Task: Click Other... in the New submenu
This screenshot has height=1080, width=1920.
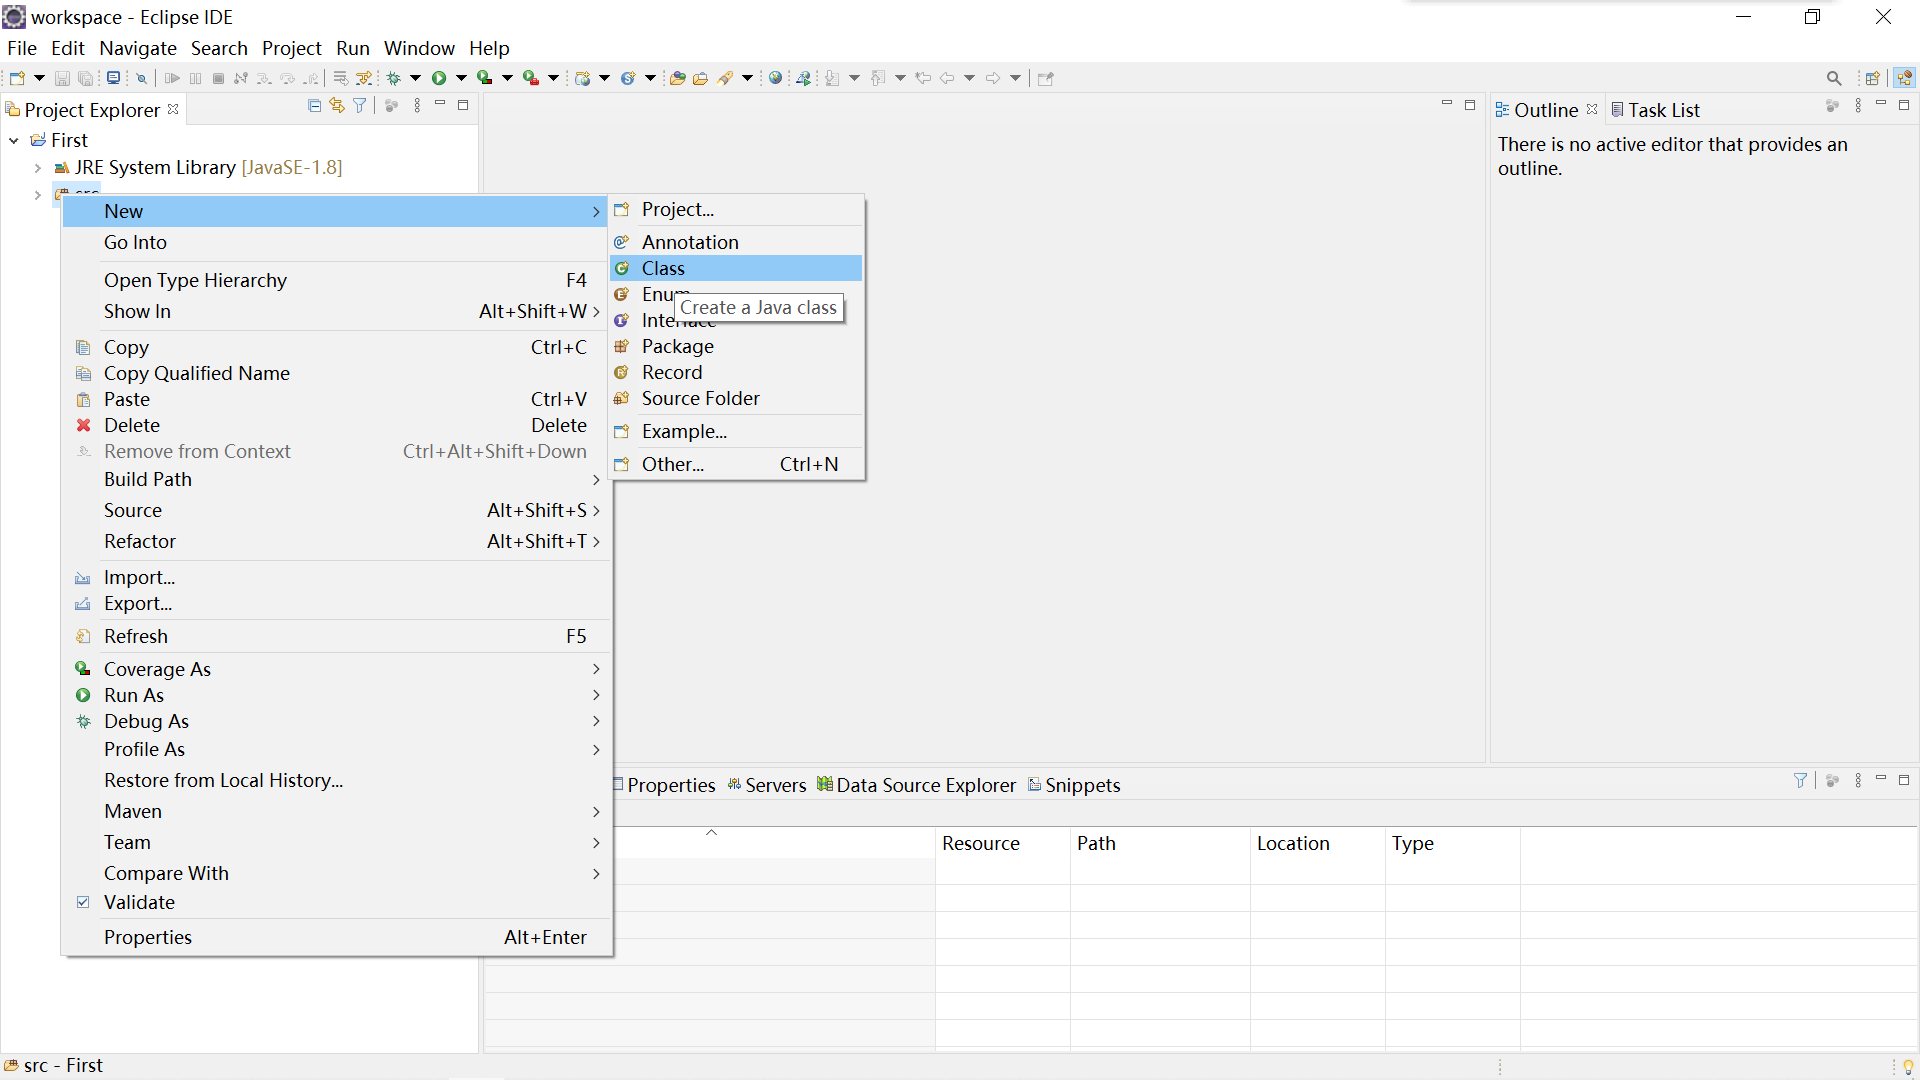Action: tap(736, 464)
